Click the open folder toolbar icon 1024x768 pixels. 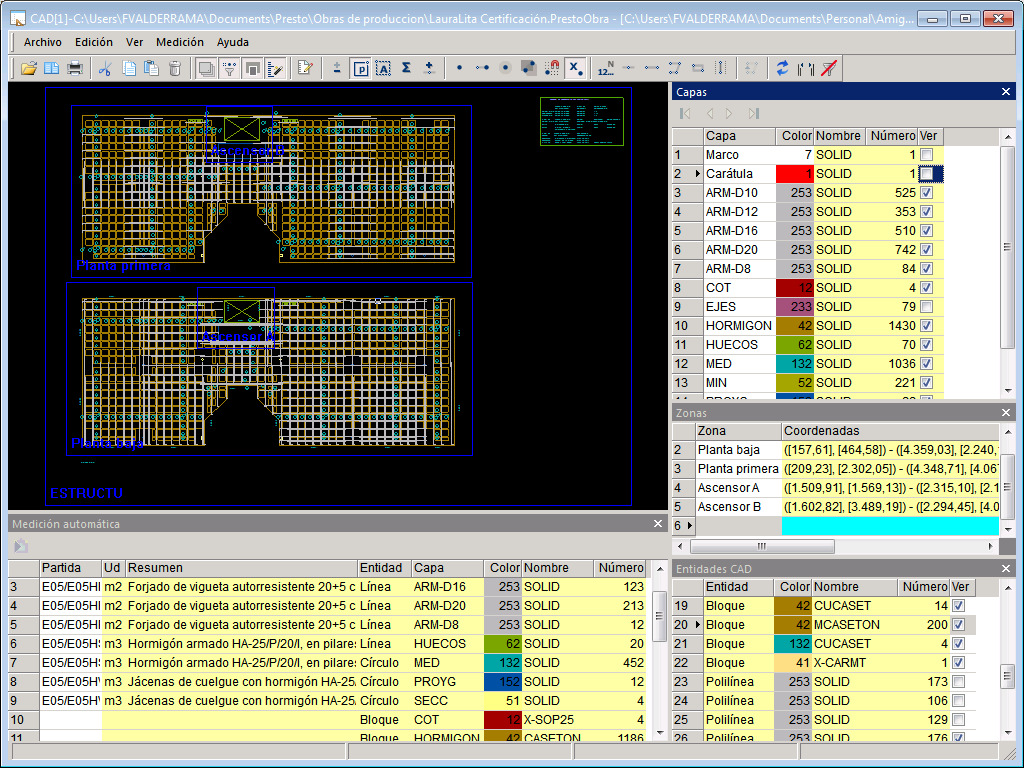29,68
